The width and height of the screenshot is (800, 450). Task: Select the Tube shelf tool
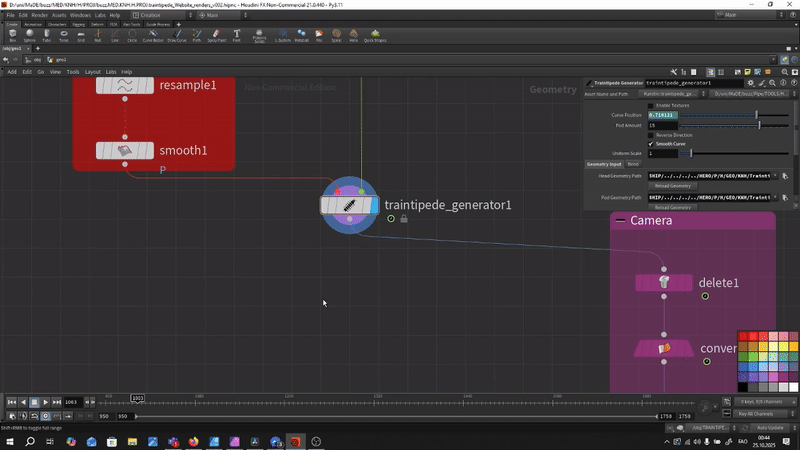coord(46,35)
